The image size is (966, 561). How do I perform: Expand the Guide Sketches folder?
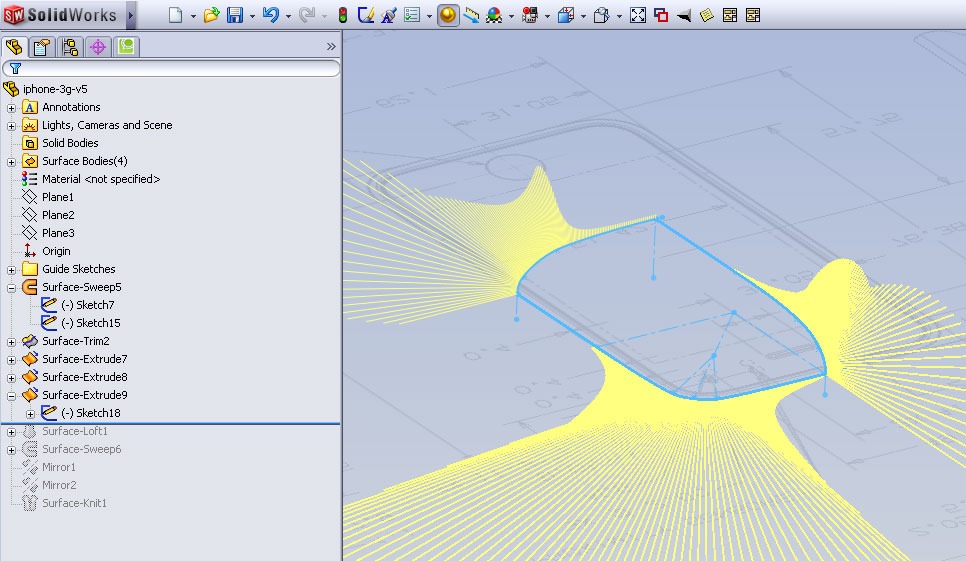(11, 270)
